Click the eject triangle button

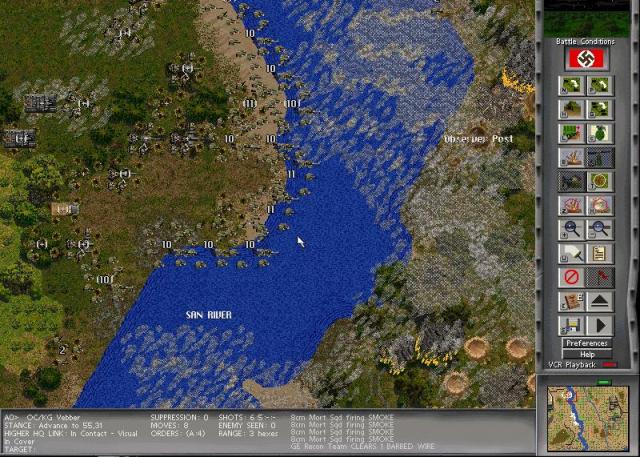click(600, 301)
